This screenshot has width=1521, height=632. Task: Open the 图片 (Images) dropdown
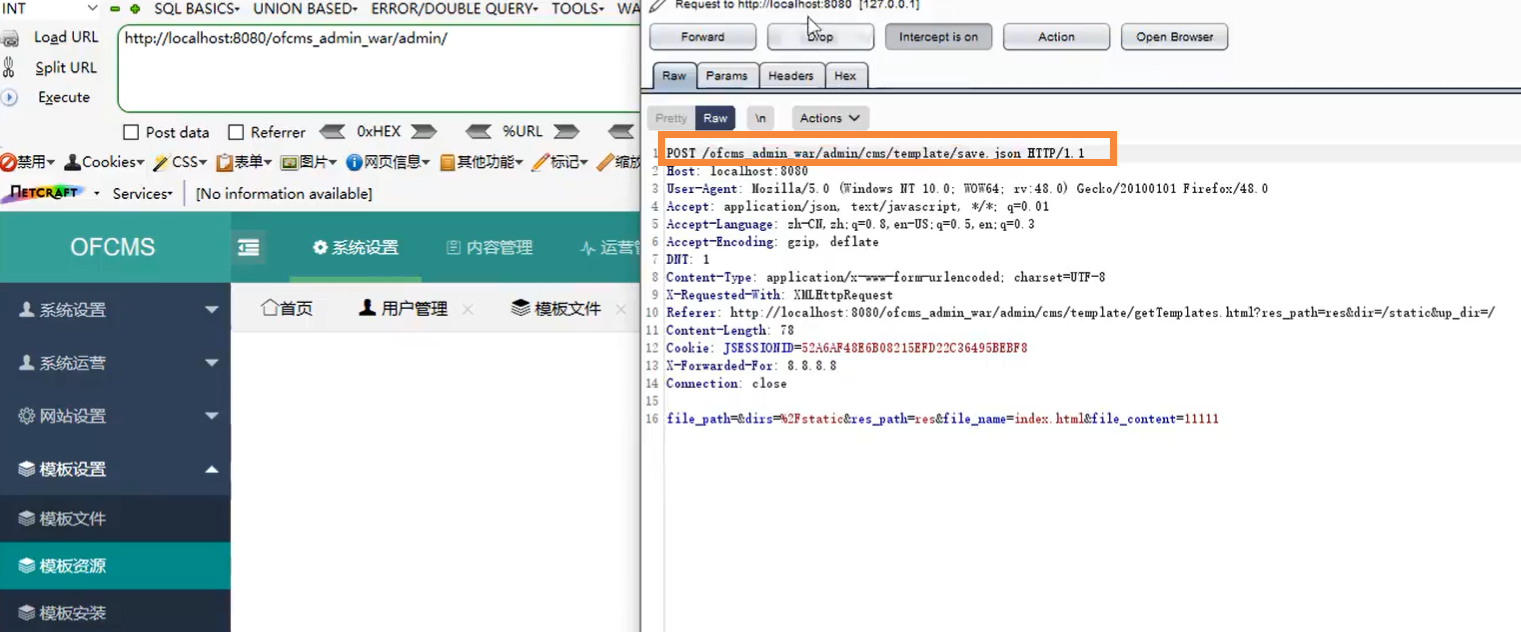(x=310, y=162)
